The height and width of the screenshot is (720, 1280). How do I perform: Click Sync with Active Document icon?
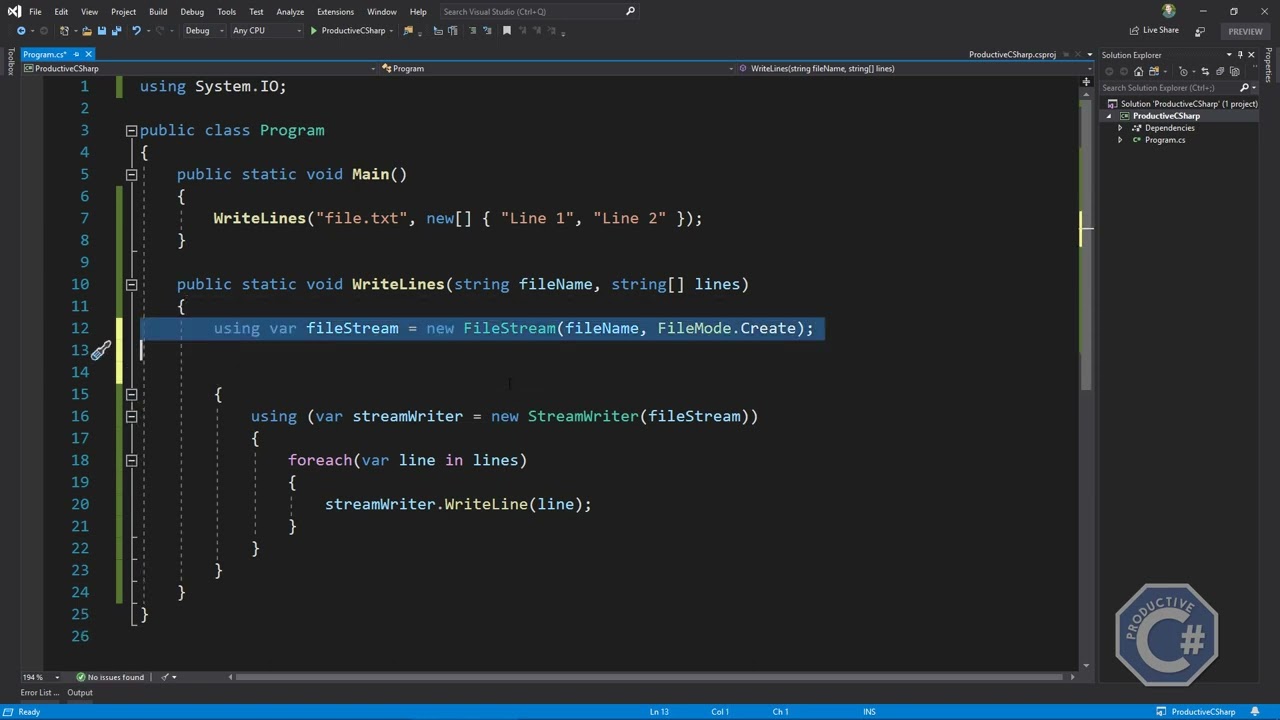tap(1205, 72)
